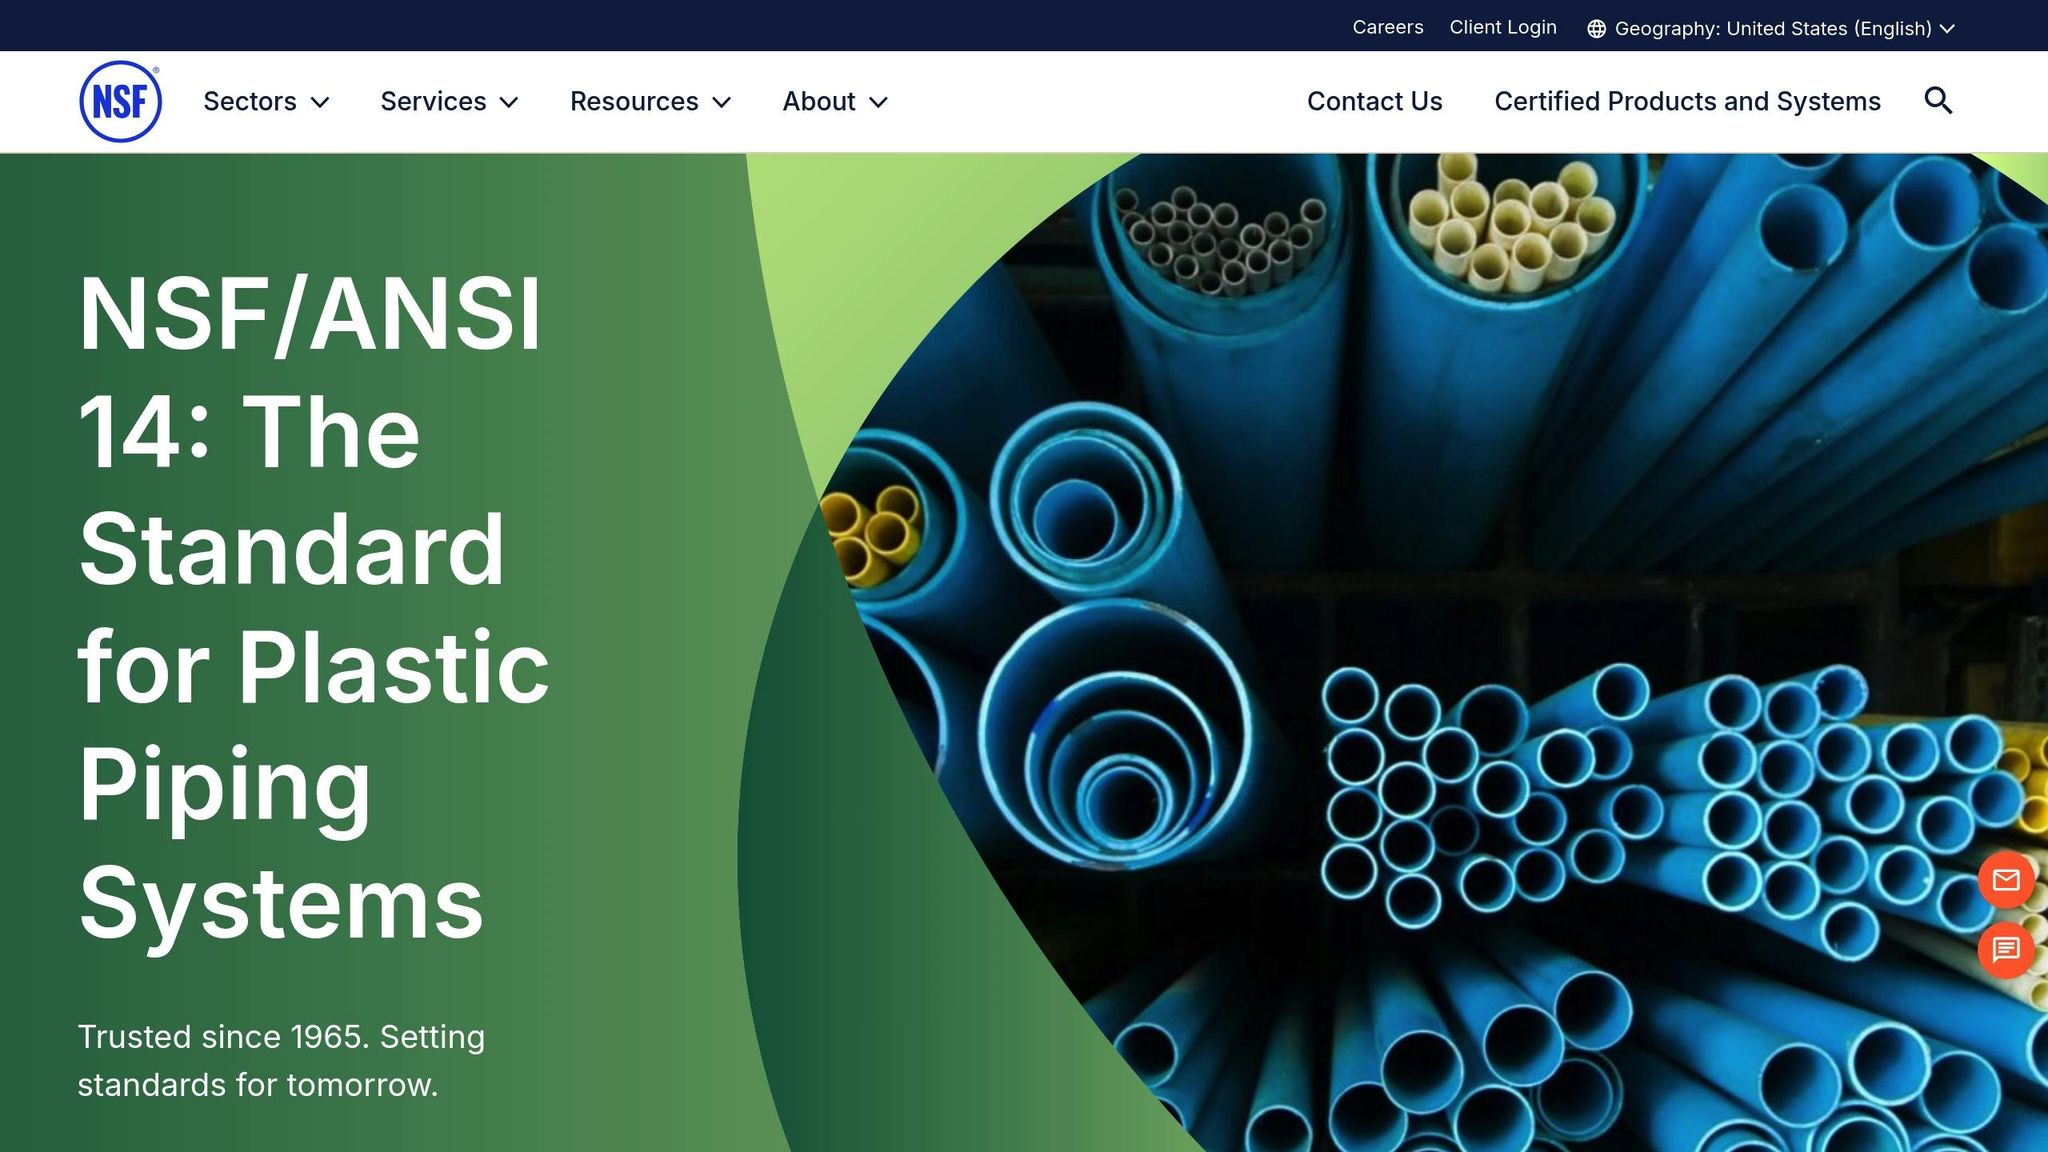Select the Services navigation item
The height and width of the screenshot is (1152, 2048).
pos(432,101)
